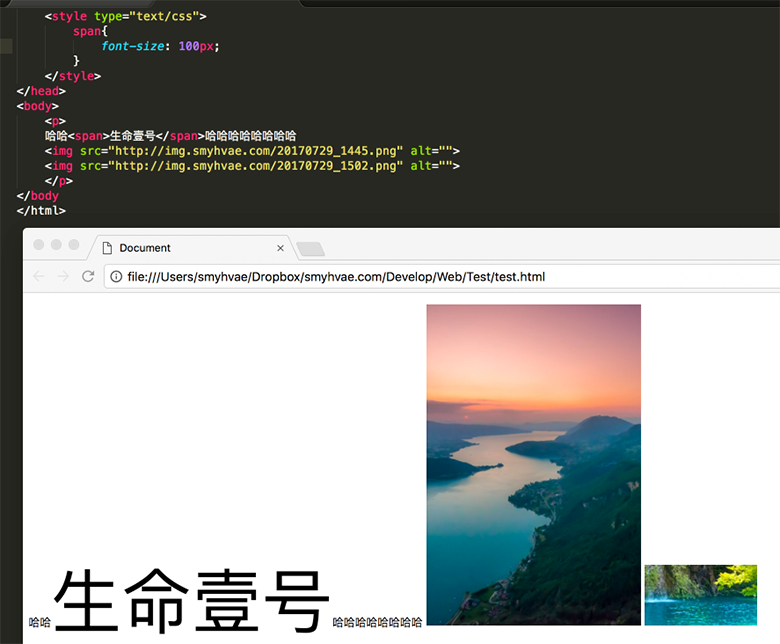Click the tall sunset river image
The height and width of the screenshot is (644, 780).
533,464
